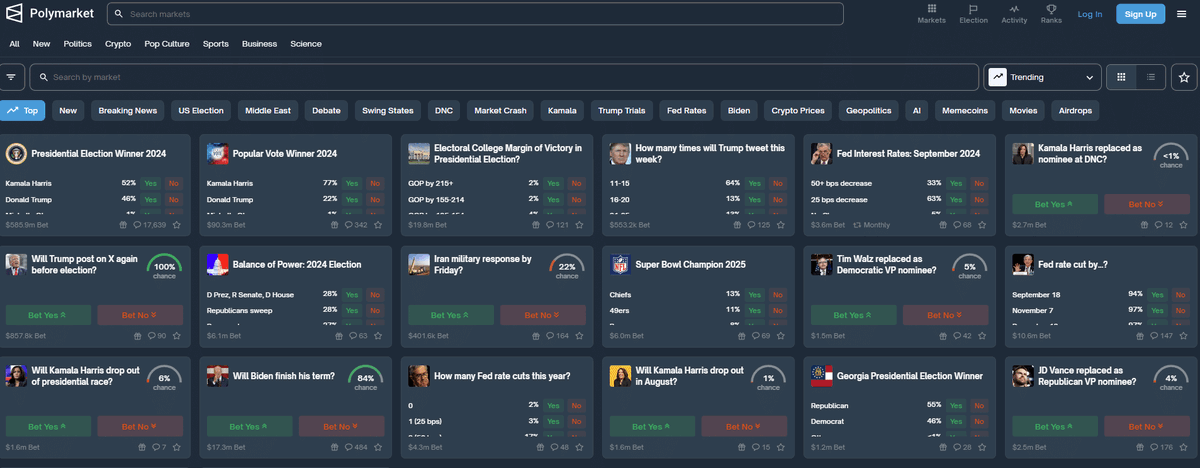
Task: Click the Log In link
Action: (x=1090, y=14)
